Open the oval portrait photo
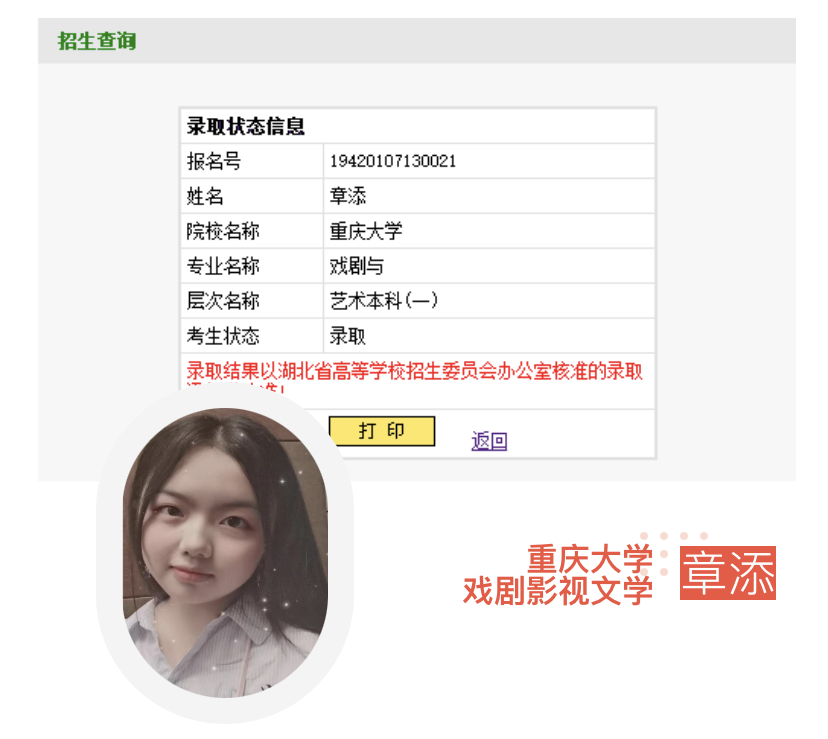Viewport: 828px width, 739px height. (x=225, y=553)
